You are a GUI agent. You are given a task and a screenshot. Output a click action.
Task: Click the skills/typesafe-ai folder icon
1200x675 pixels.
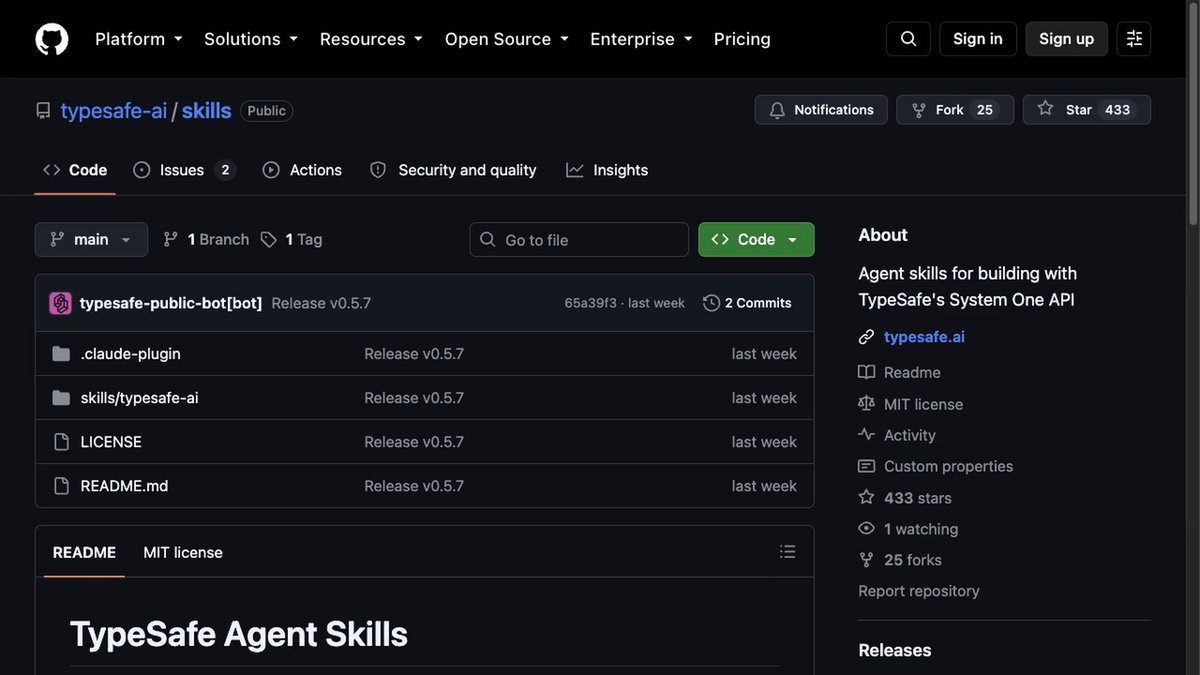pyautogui.click(x=61, y=398)
